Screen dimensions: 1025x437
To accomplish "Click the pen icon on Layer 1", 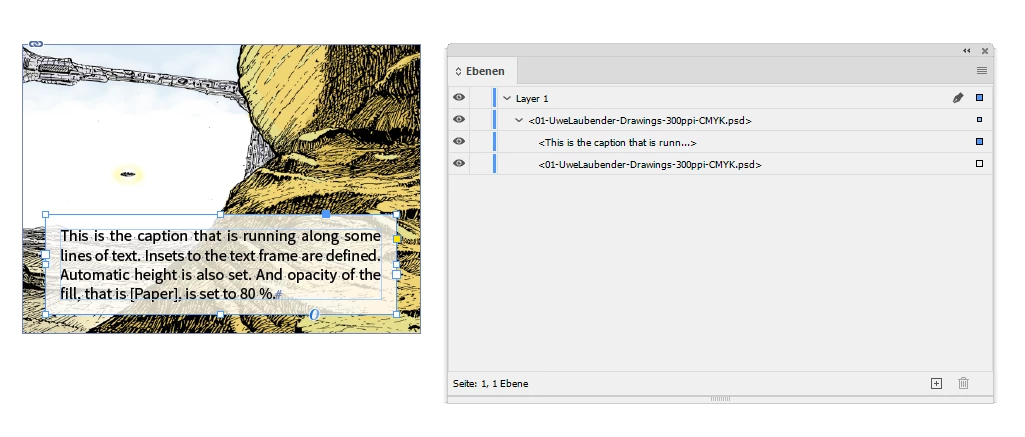I will point(958,98).
